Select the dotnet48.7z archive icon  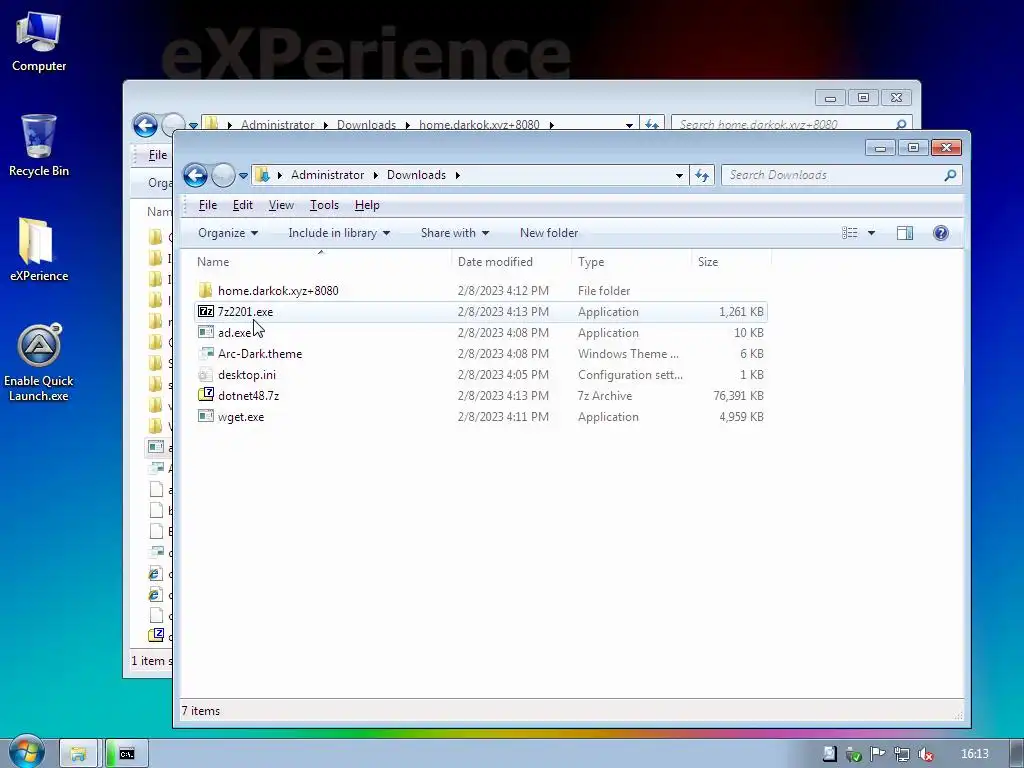click(x=206, y=395)
